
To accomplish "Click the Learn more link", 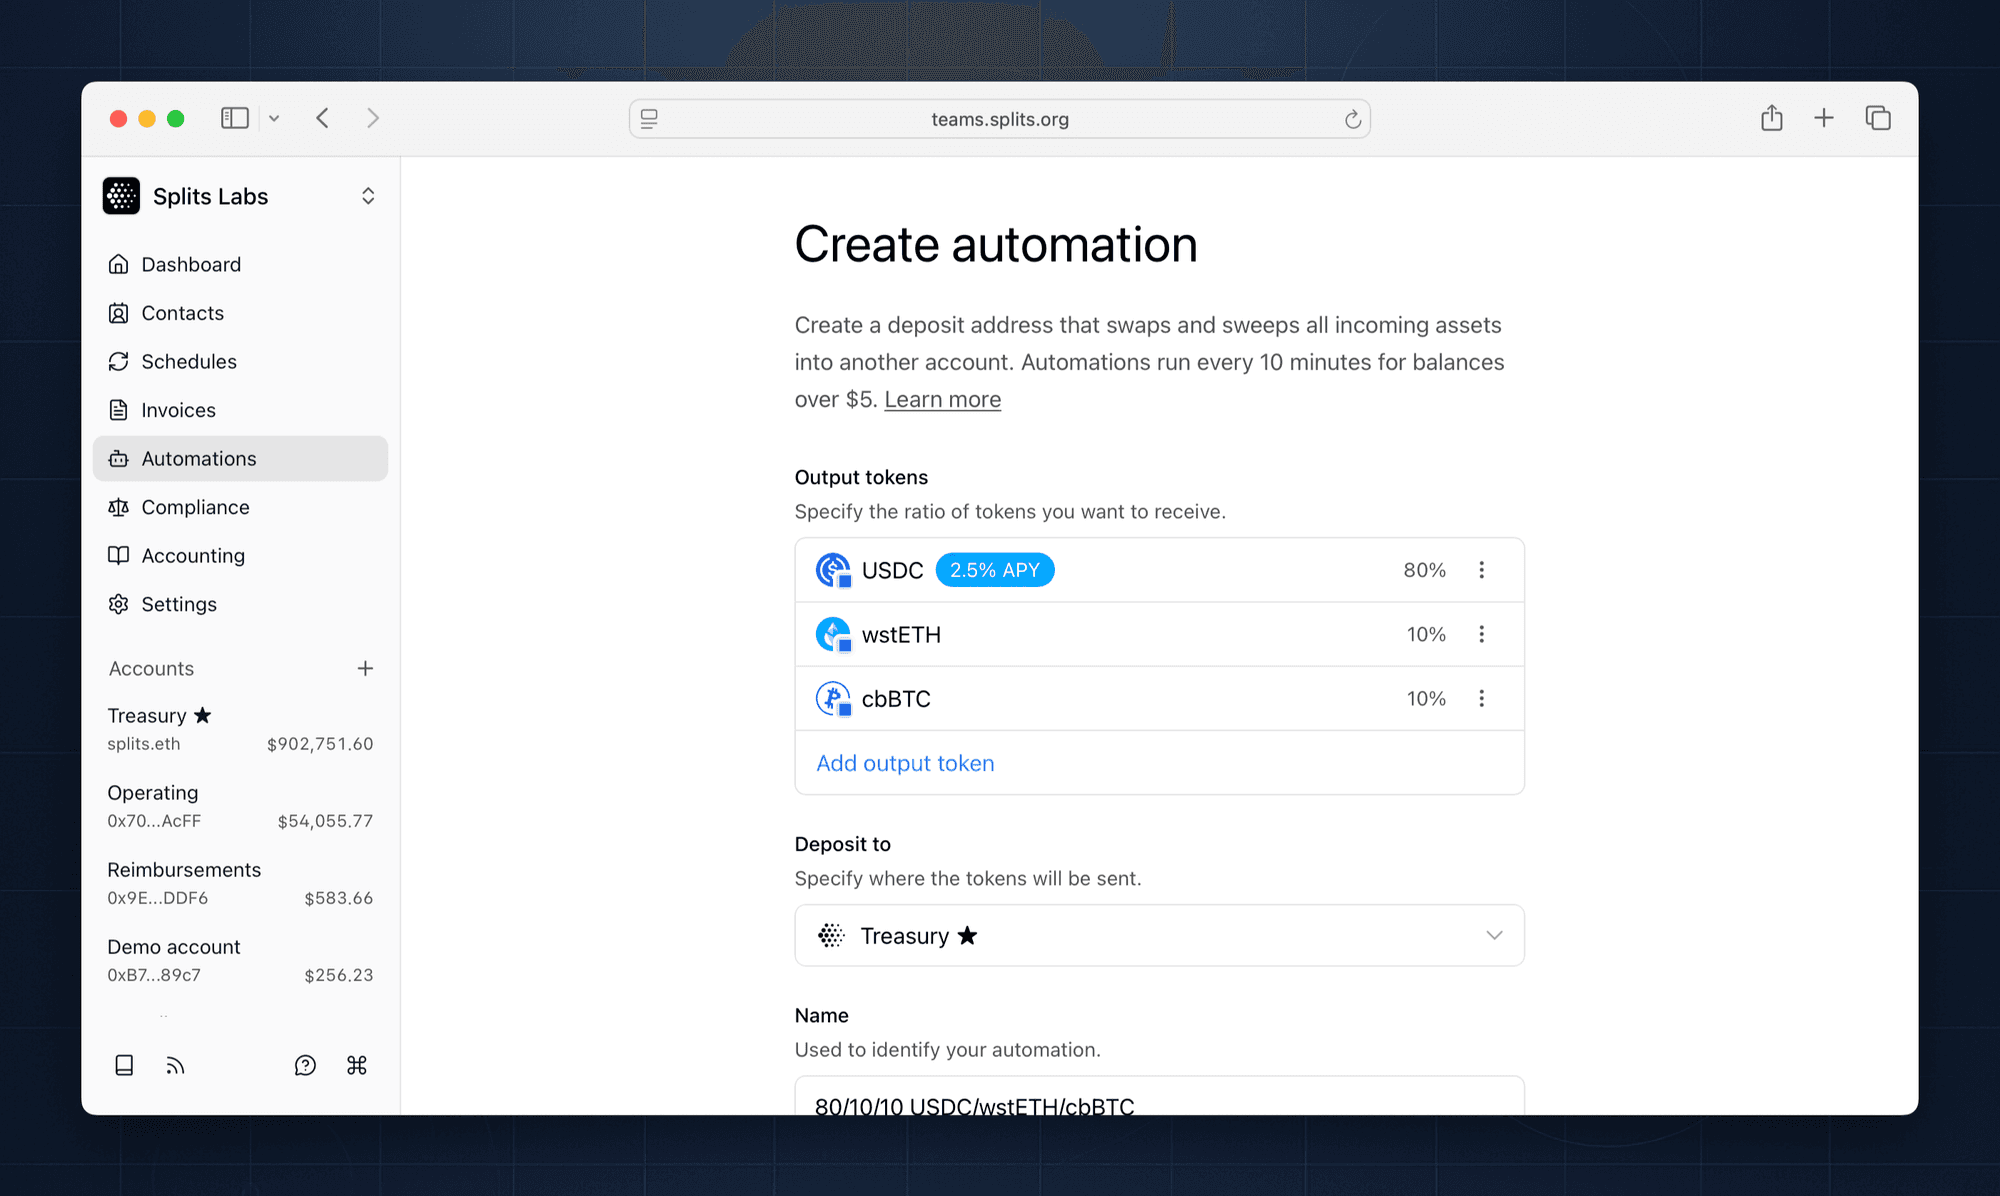I will (941, 399).
